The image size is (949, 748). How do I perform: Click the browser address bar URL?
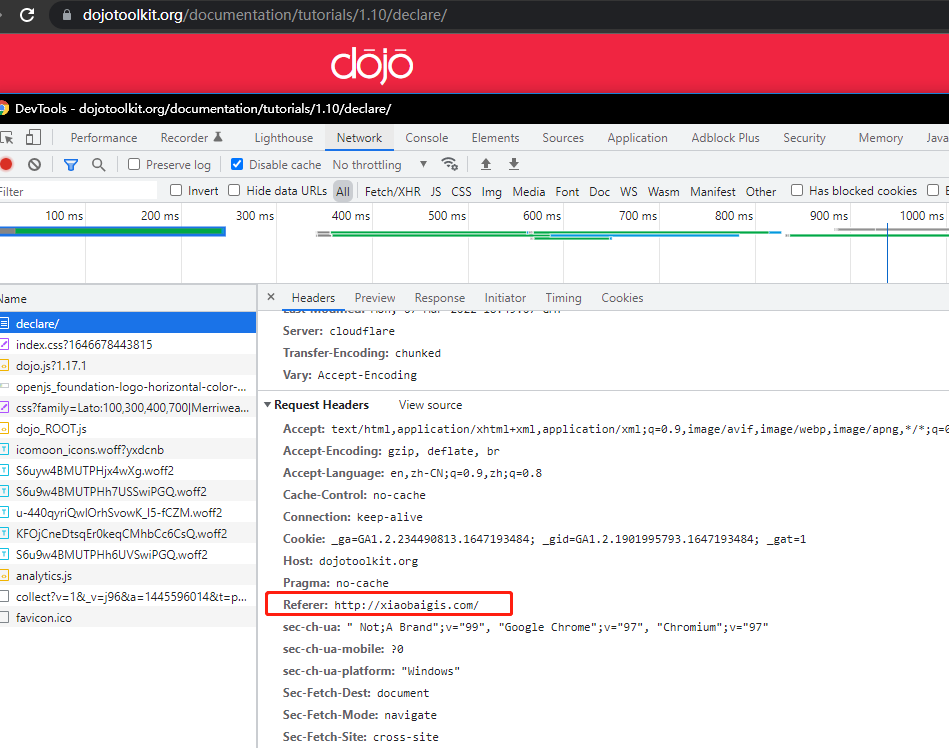[264, 15]
